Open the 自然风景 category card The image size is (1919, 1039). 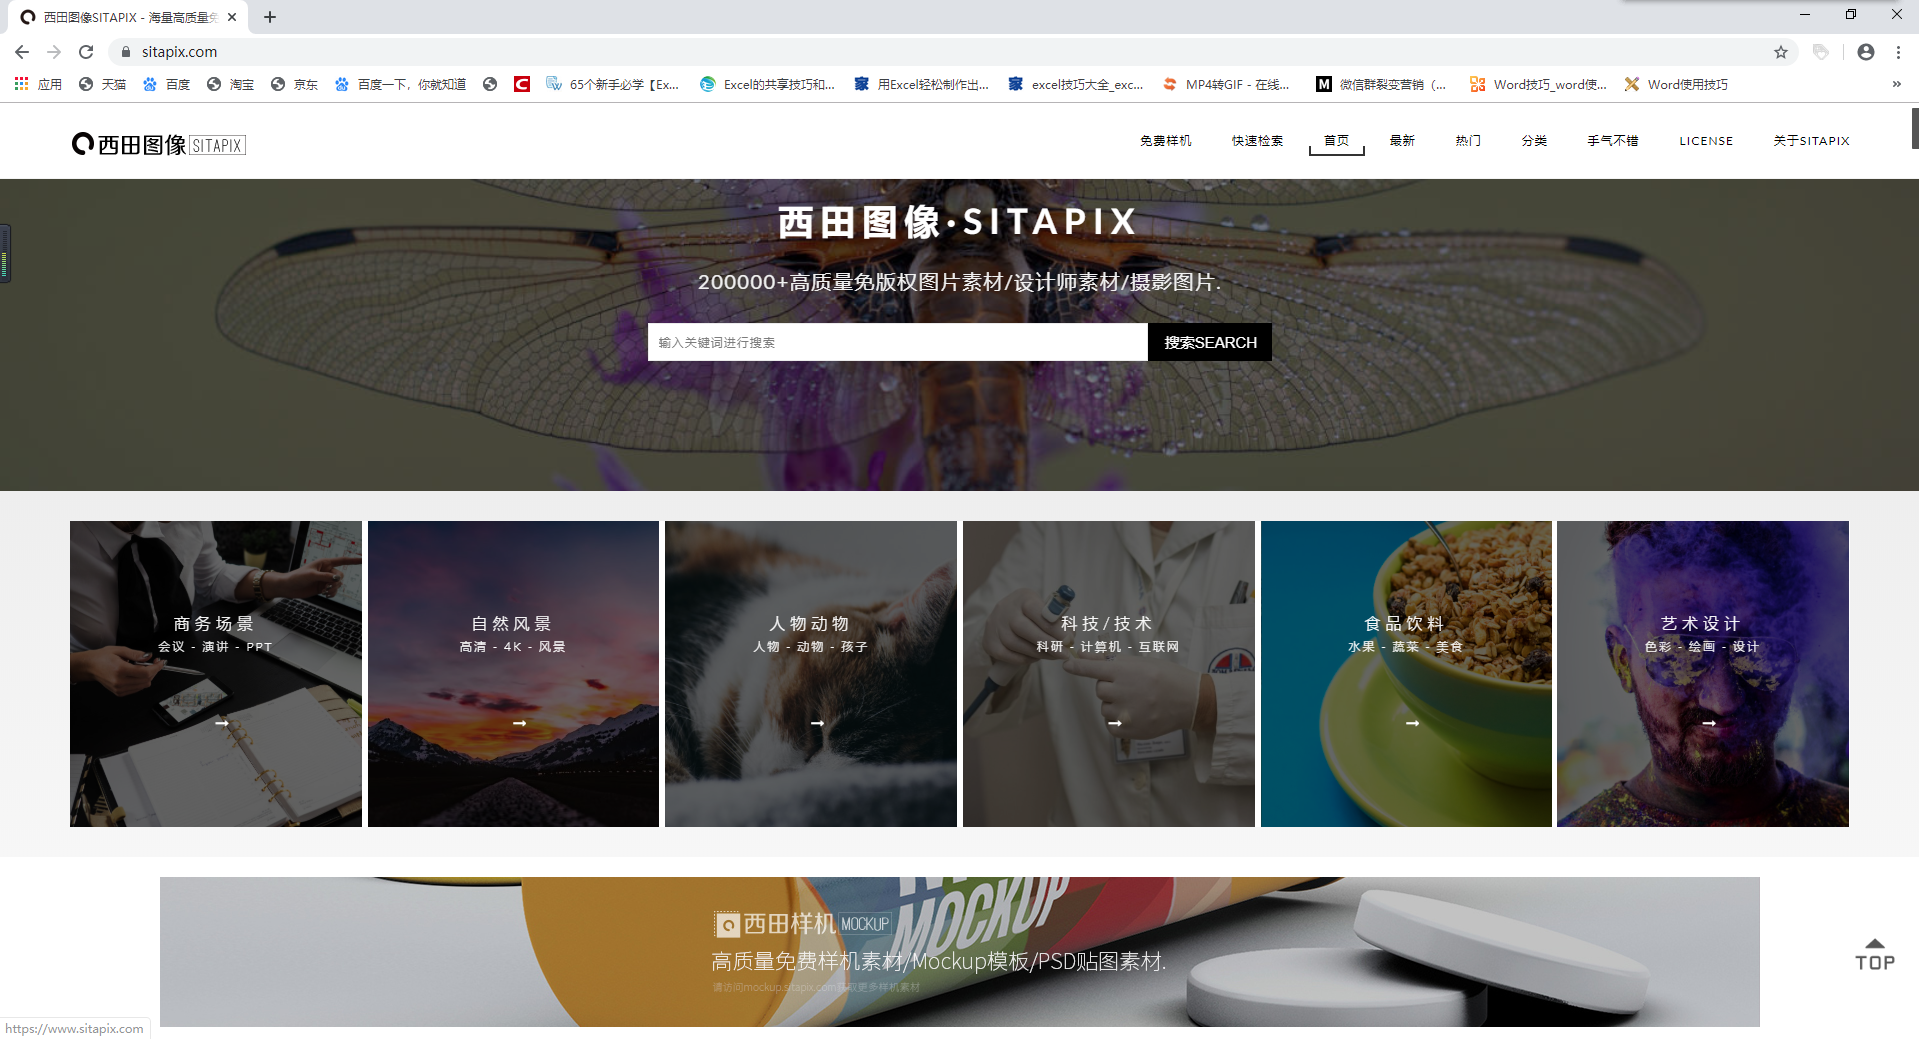click(513, 674)
